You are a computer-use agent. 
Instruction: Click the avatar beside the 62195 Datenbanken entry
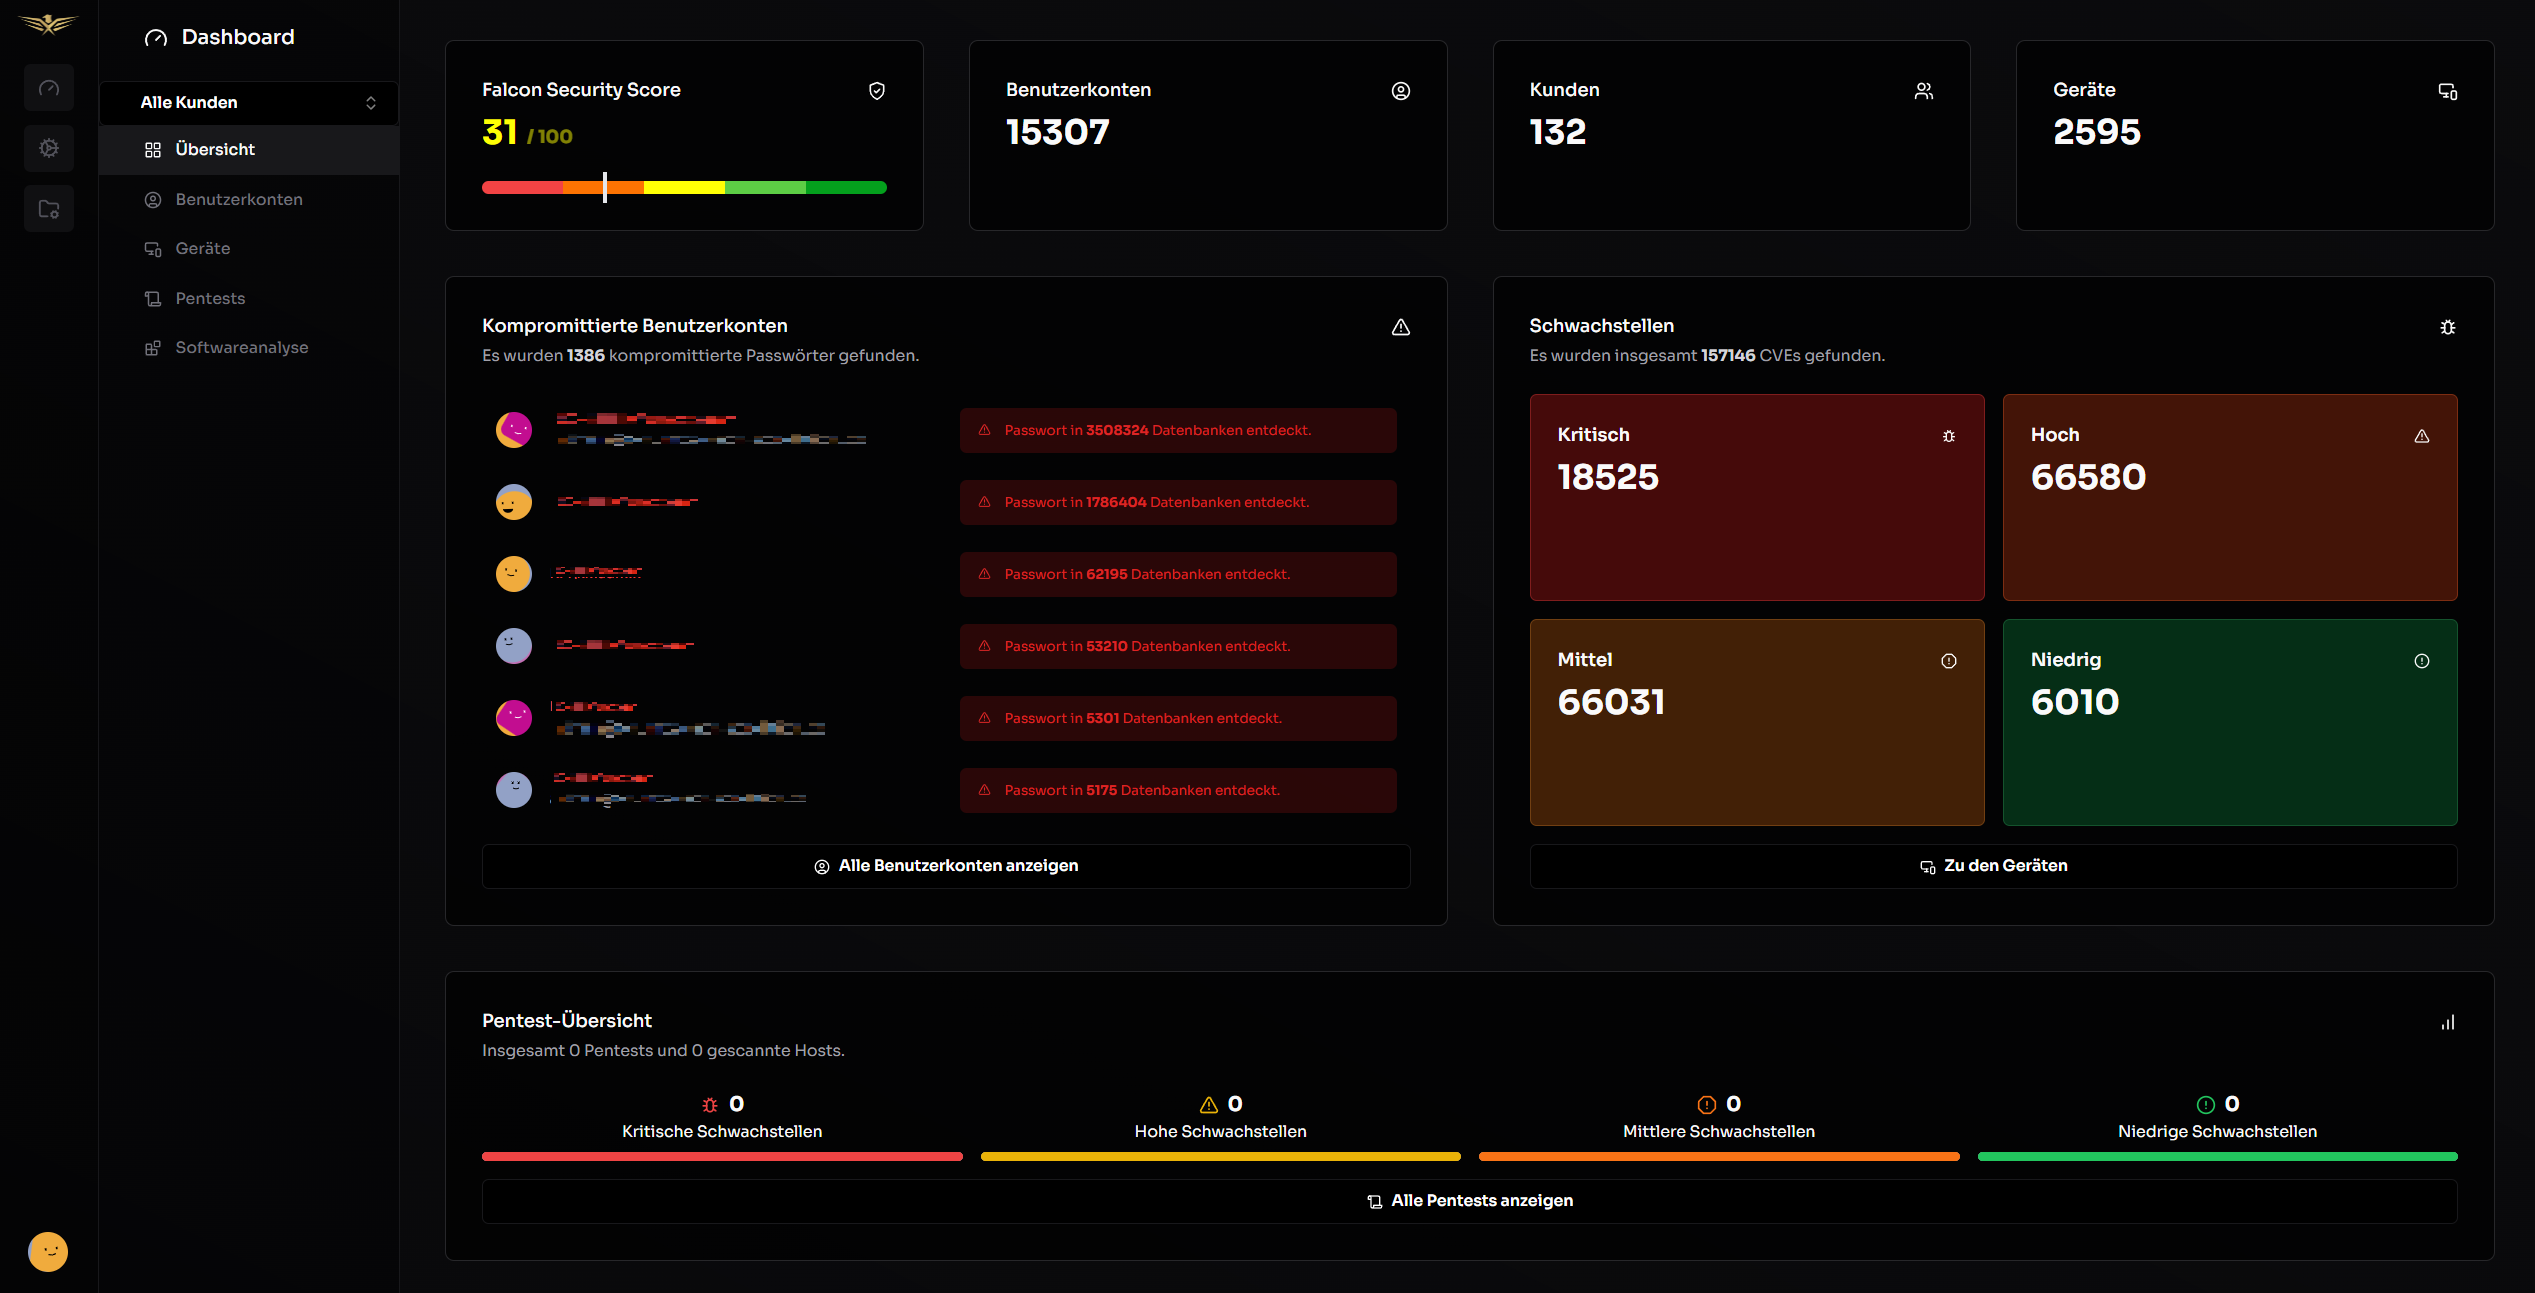click(514, 574)
